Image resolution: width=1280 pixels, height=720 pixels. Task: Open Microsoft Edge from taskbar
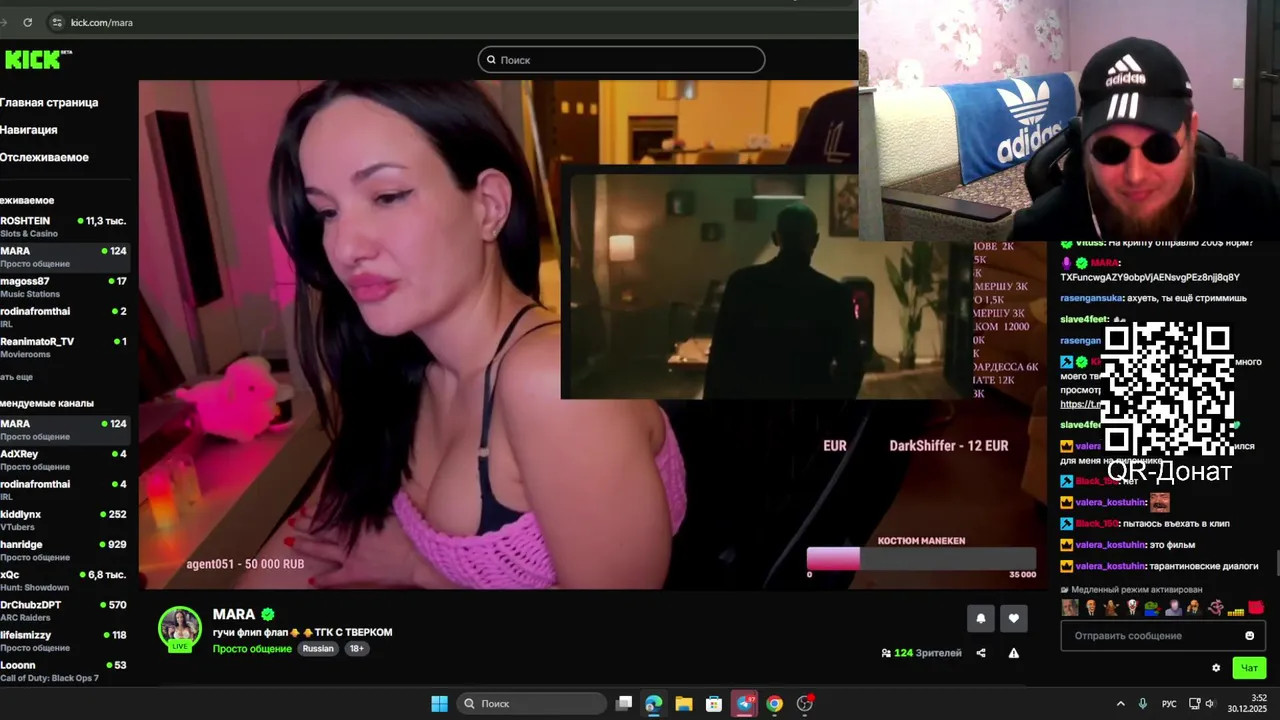pos(654,703)
